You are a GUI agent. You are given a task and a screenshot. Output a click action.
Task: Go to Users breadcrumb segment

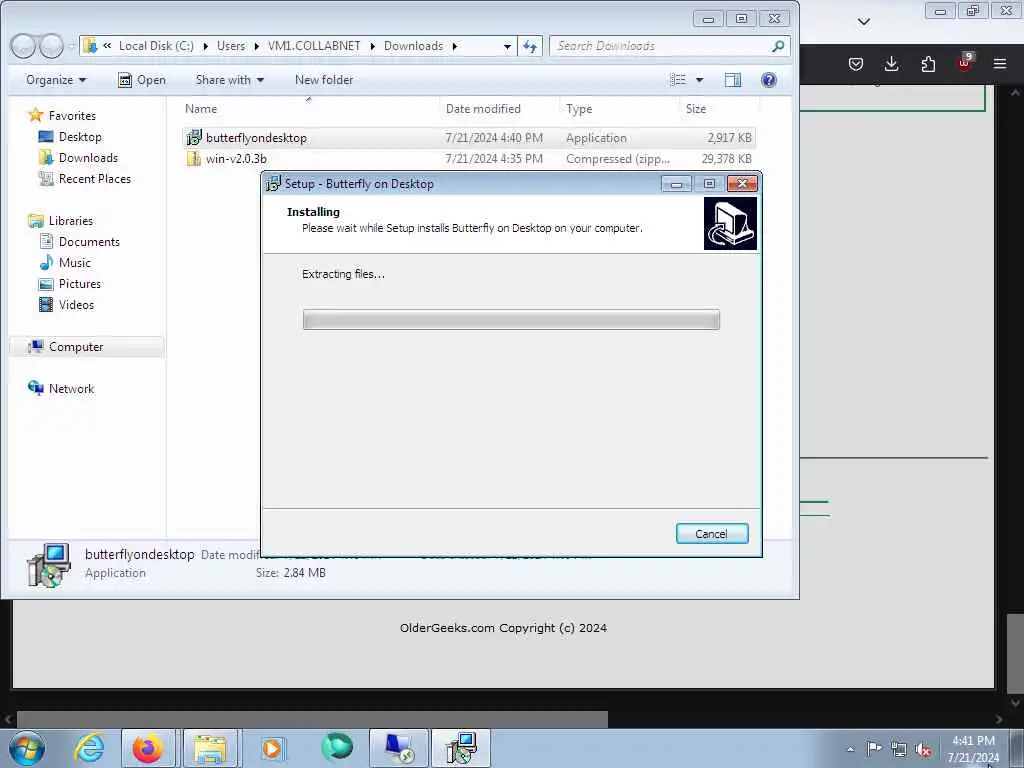[x=231, y=46]
